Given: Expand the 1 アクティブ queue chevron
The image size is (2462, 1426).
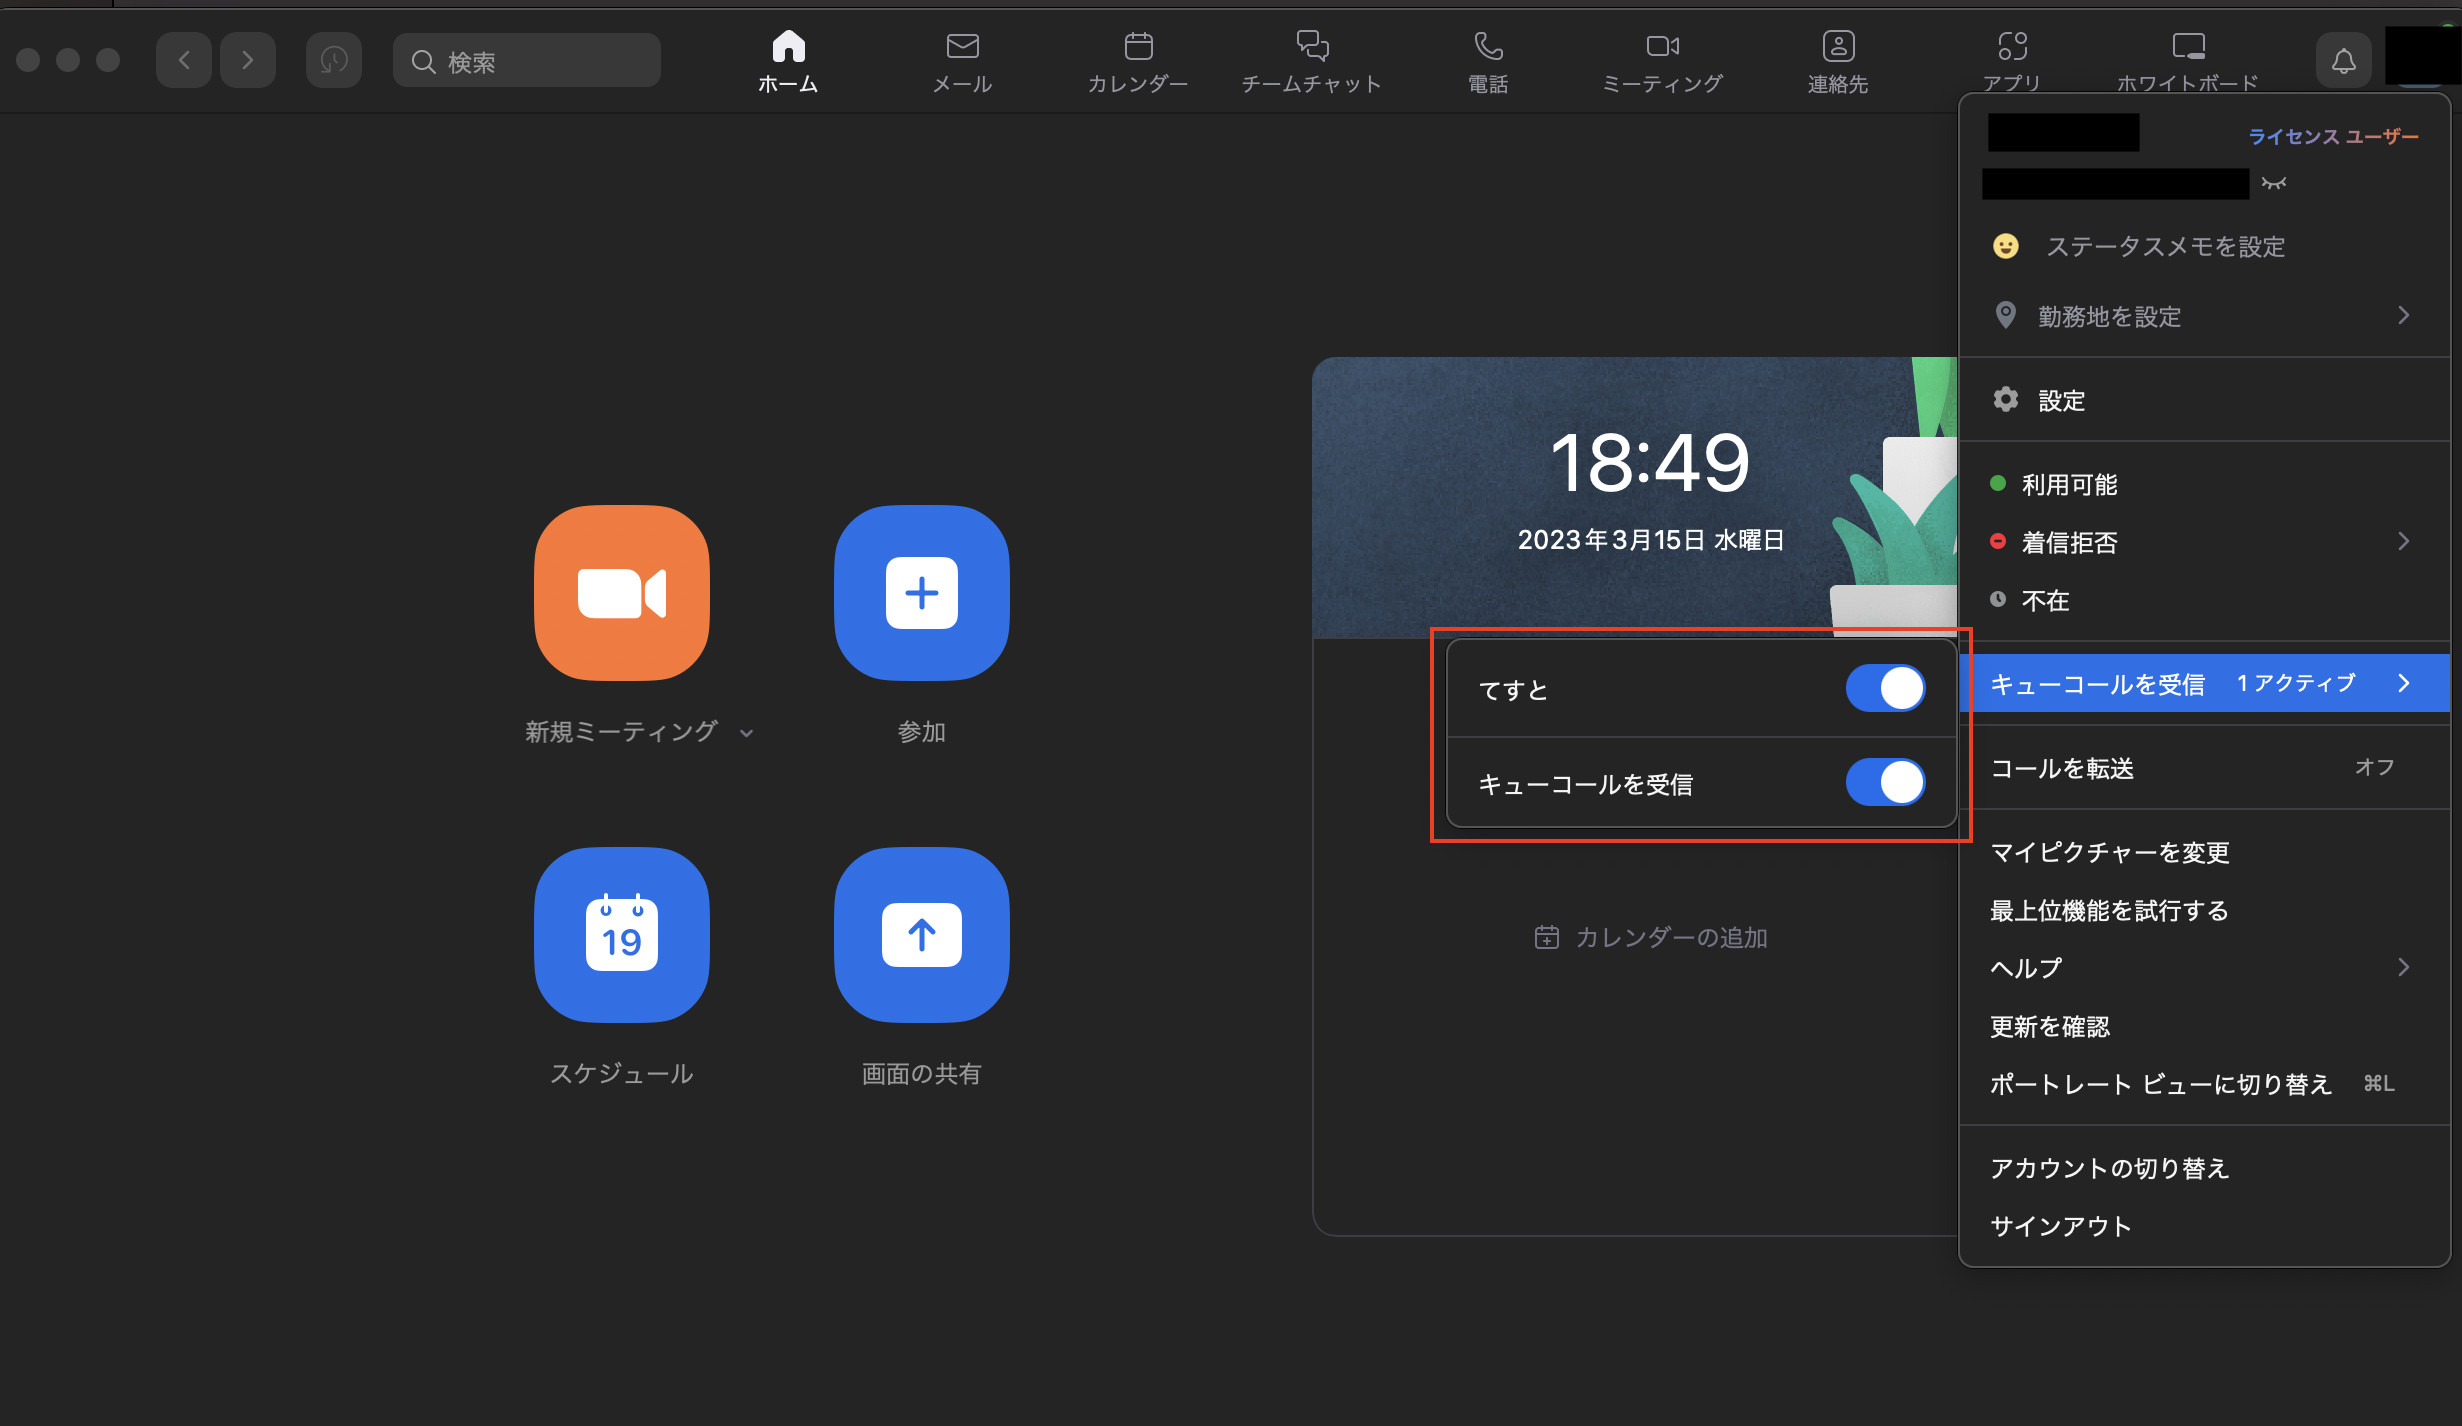Looking at the screenshot, I should [x=2404, y=683].
